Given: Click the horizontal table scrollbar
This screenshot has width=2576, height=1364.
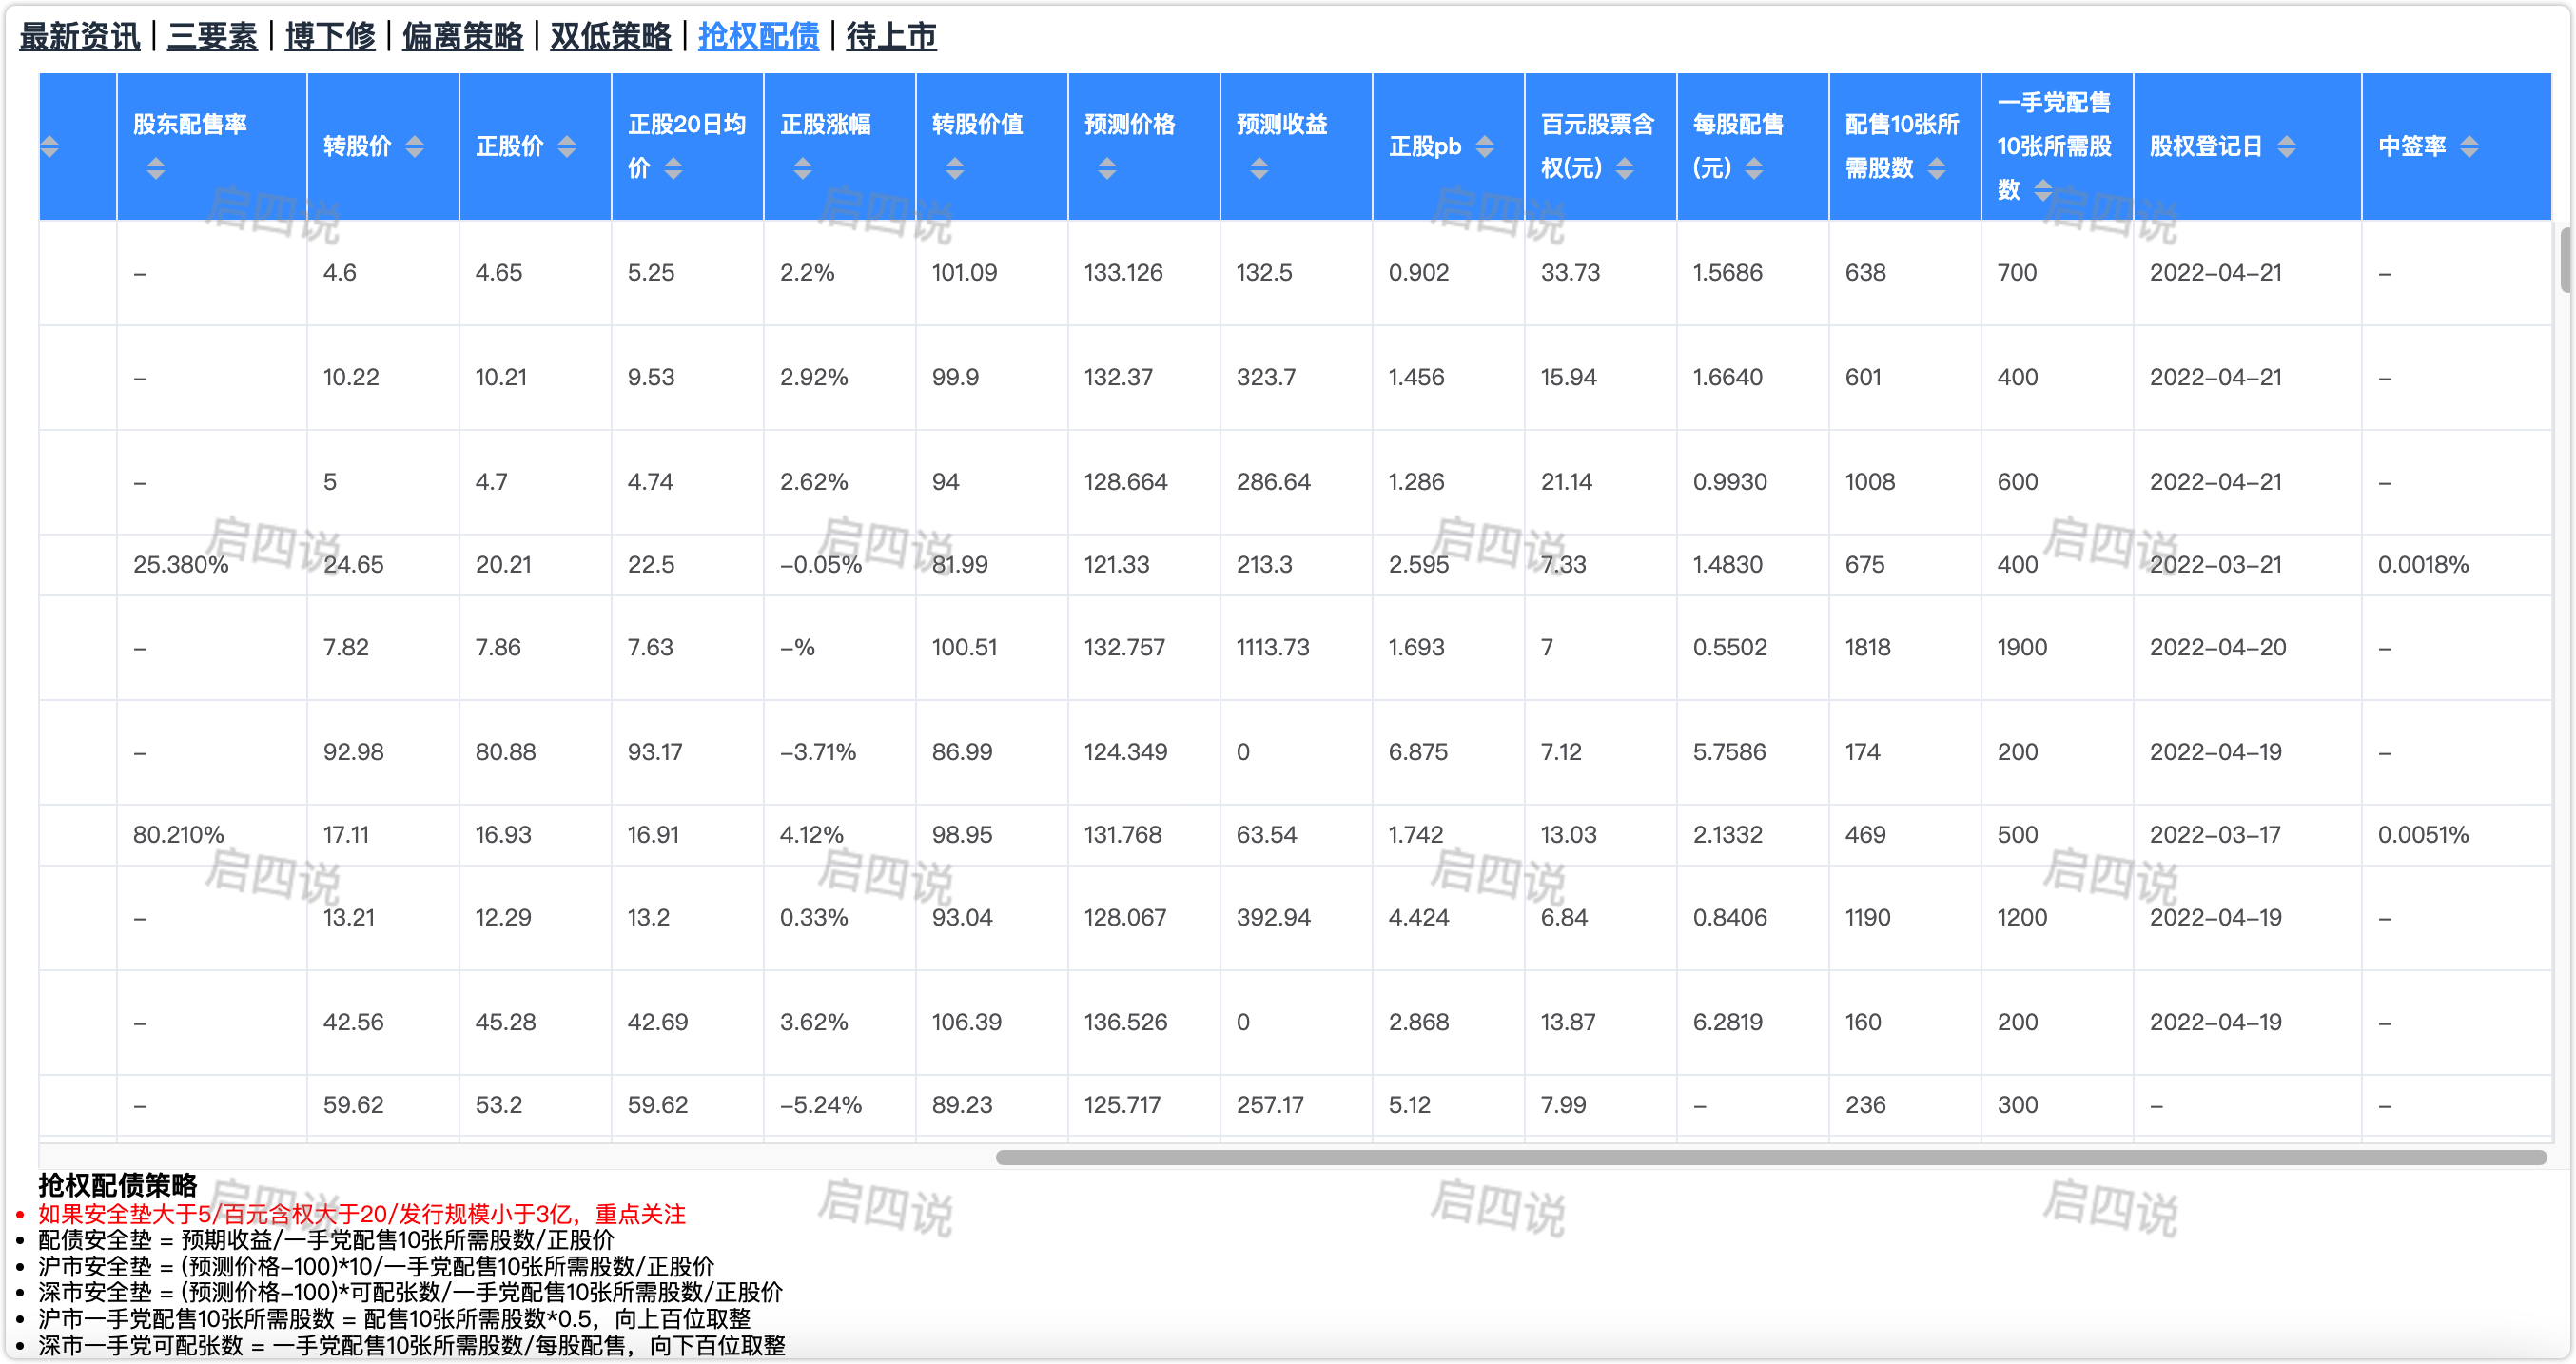Looking at the screenshot, I should 1770,1157.
